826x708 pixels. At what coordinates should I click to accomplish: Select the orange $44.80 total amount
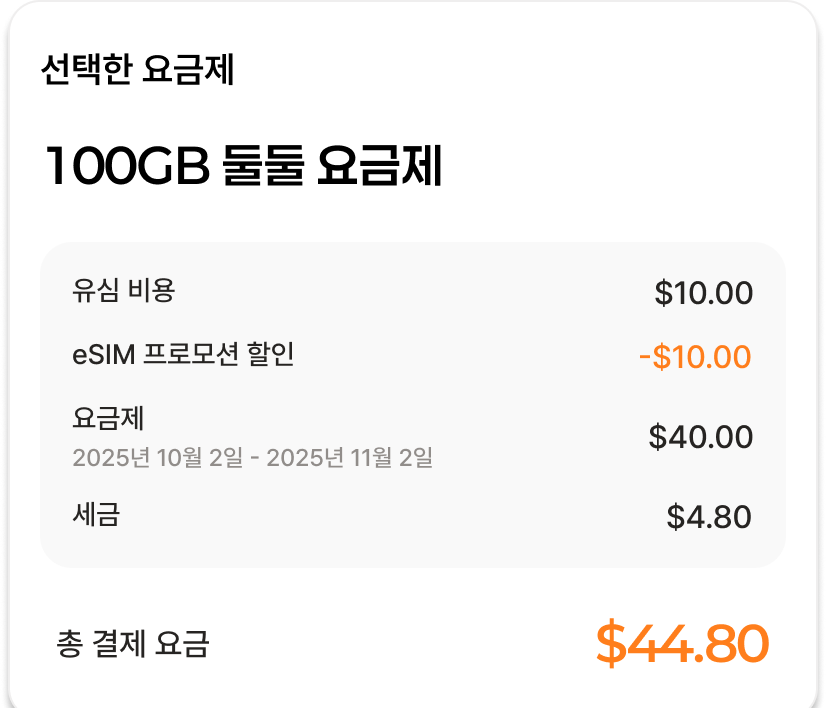[x=681, y=643]
